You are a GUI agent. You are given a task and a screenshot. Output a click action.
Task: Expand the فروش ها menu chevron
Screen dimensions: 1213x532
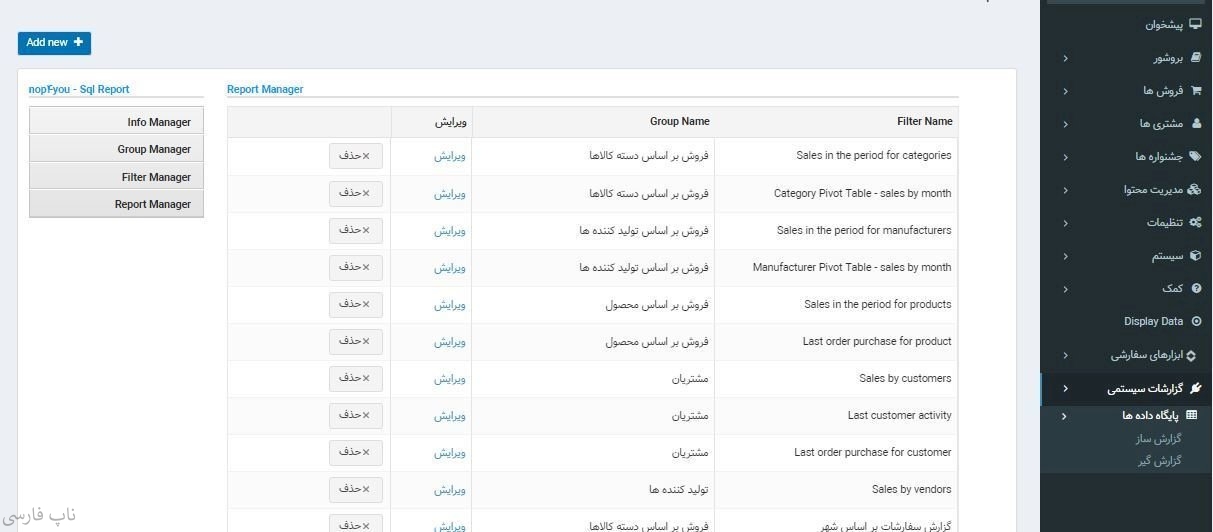click(x=1065, y=91)
